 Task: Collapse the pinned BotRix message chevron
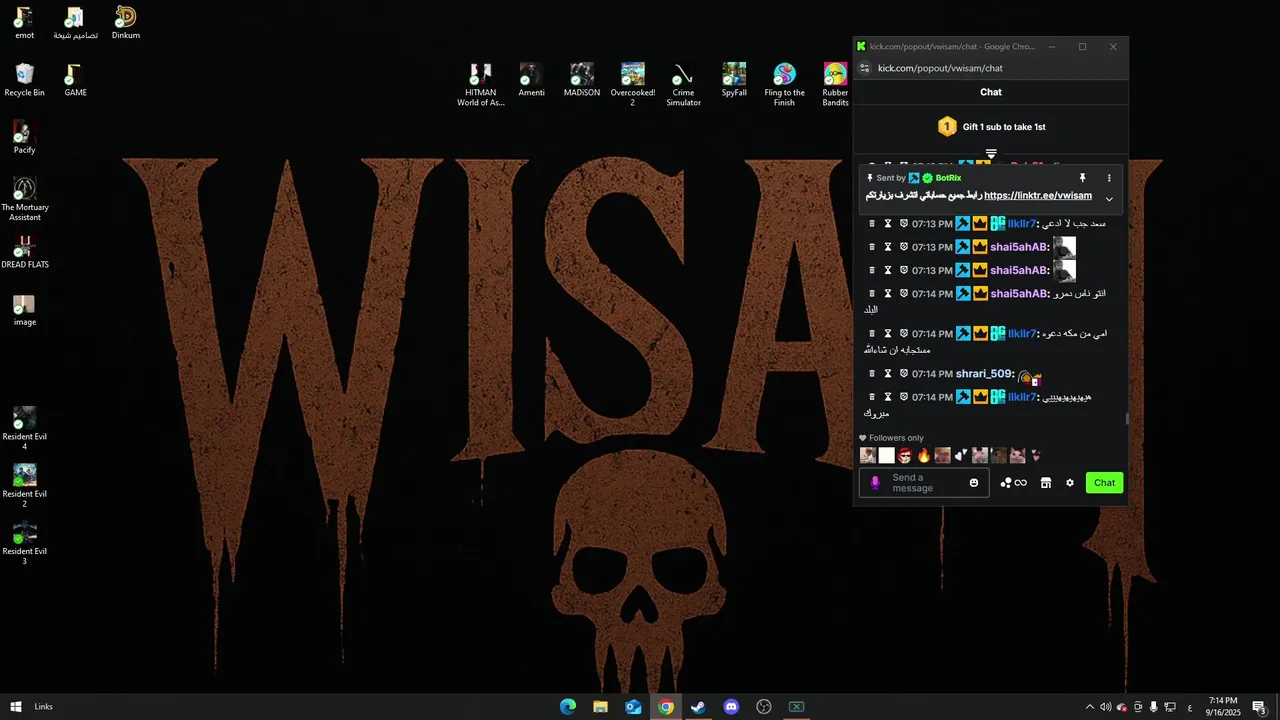pos(1109,199)
